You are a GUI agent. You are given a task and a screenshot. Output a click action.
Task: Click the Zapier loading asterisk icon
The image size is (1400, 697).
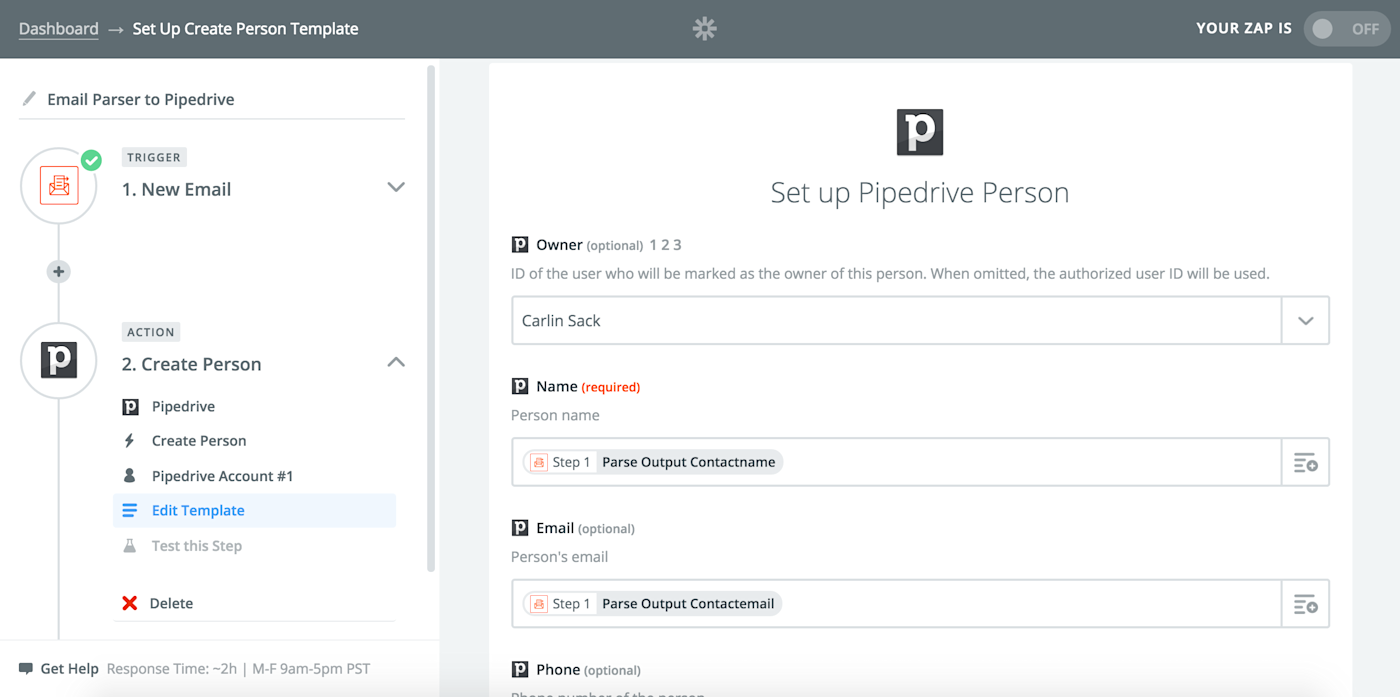coord(705,29)
